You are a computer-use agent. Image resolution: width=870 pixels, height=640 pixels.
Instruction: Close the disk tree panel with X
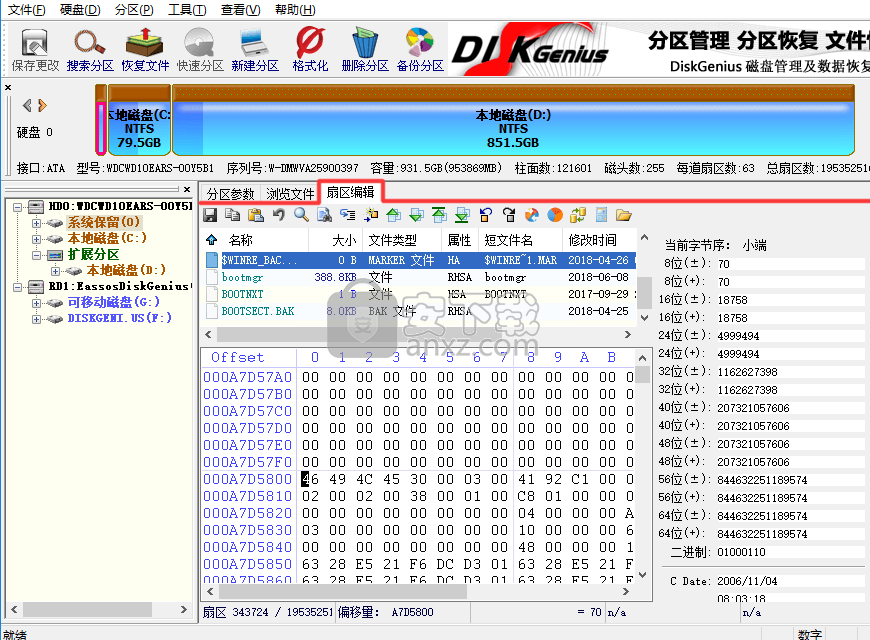click(187, 189)
